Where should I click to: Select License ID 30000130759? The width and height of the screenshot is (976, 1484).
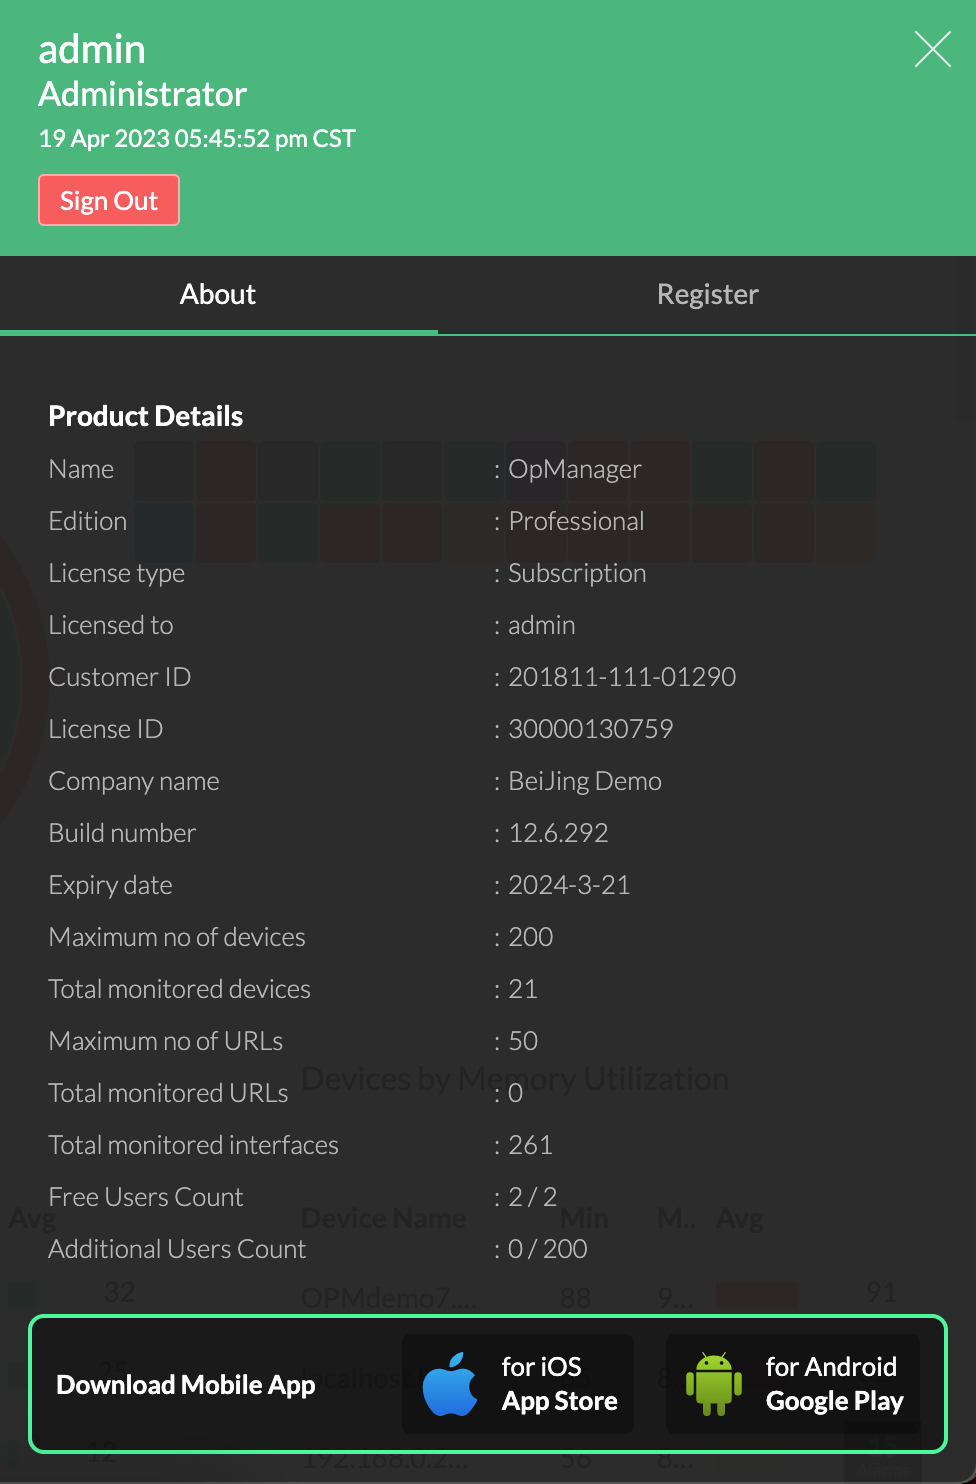point(591,729)
